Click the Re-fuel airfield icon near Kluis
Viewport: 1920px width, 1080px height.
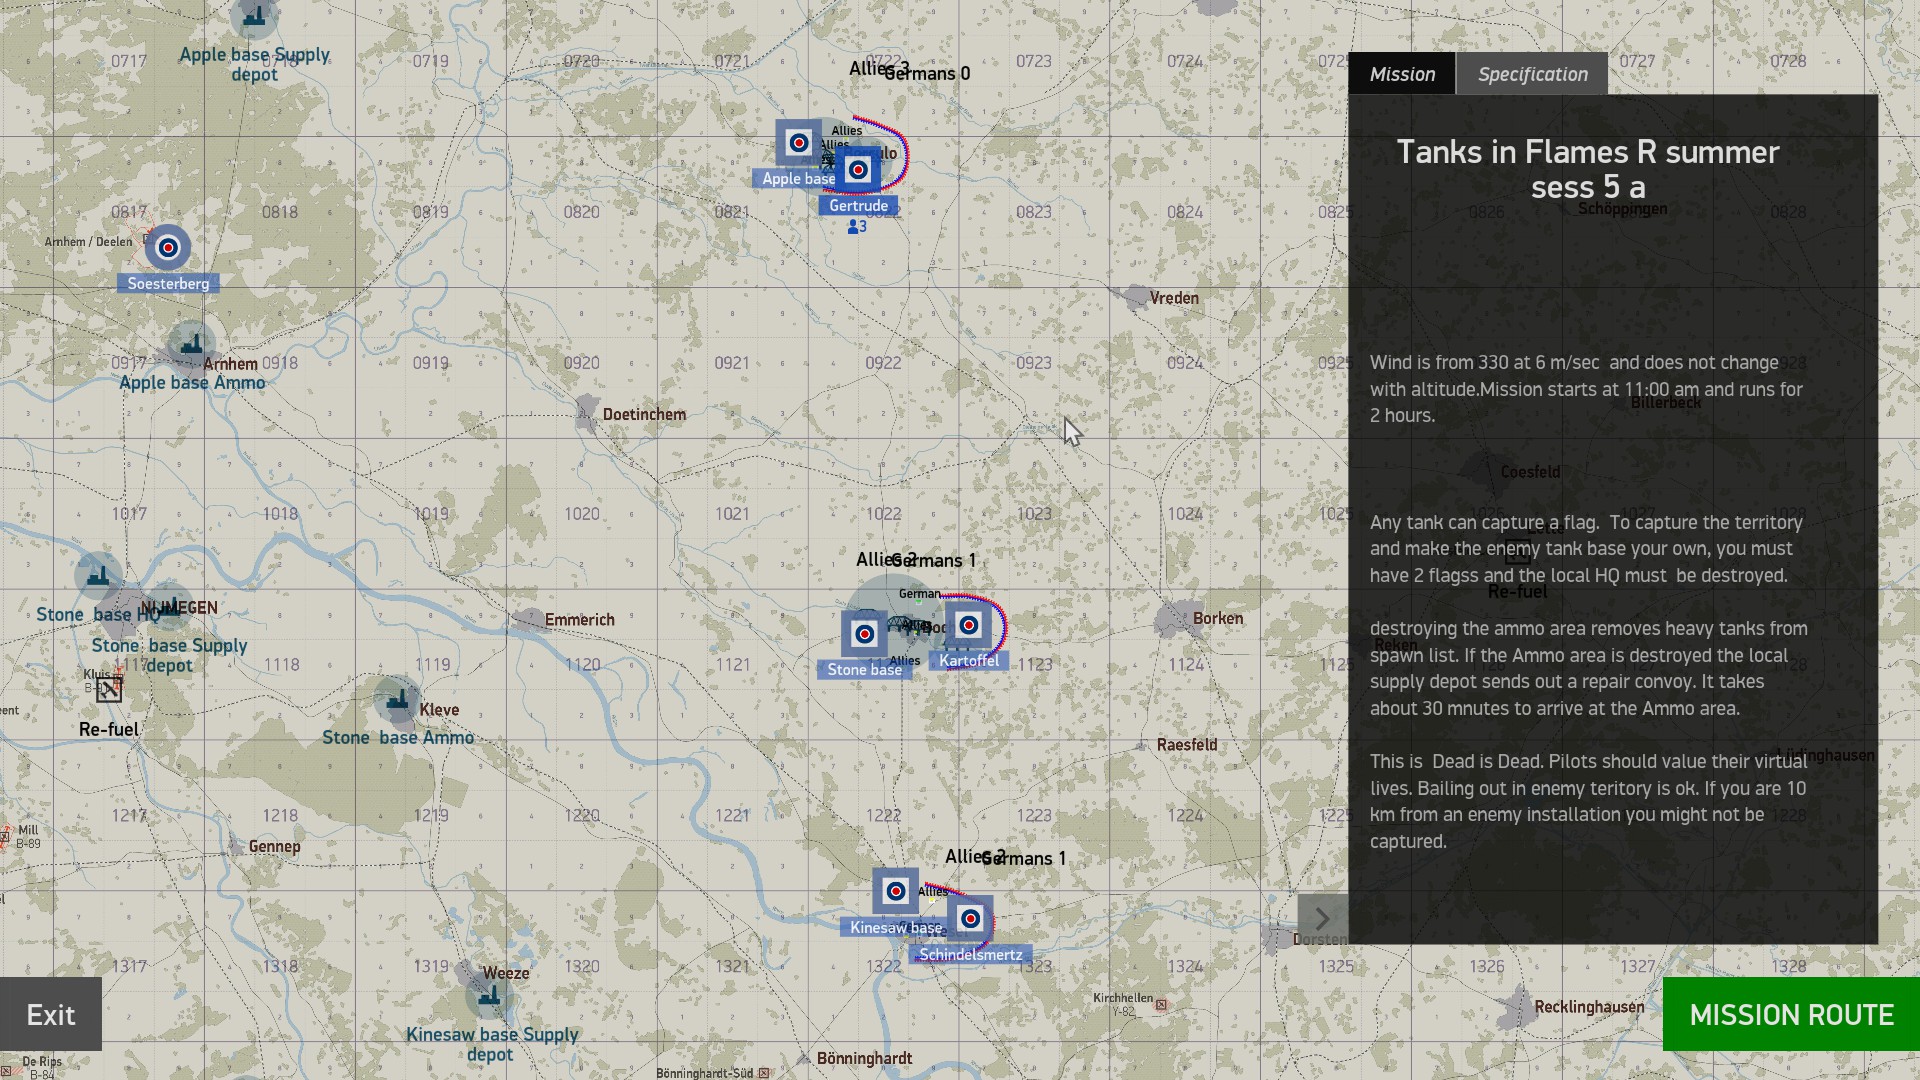[109, 689]
